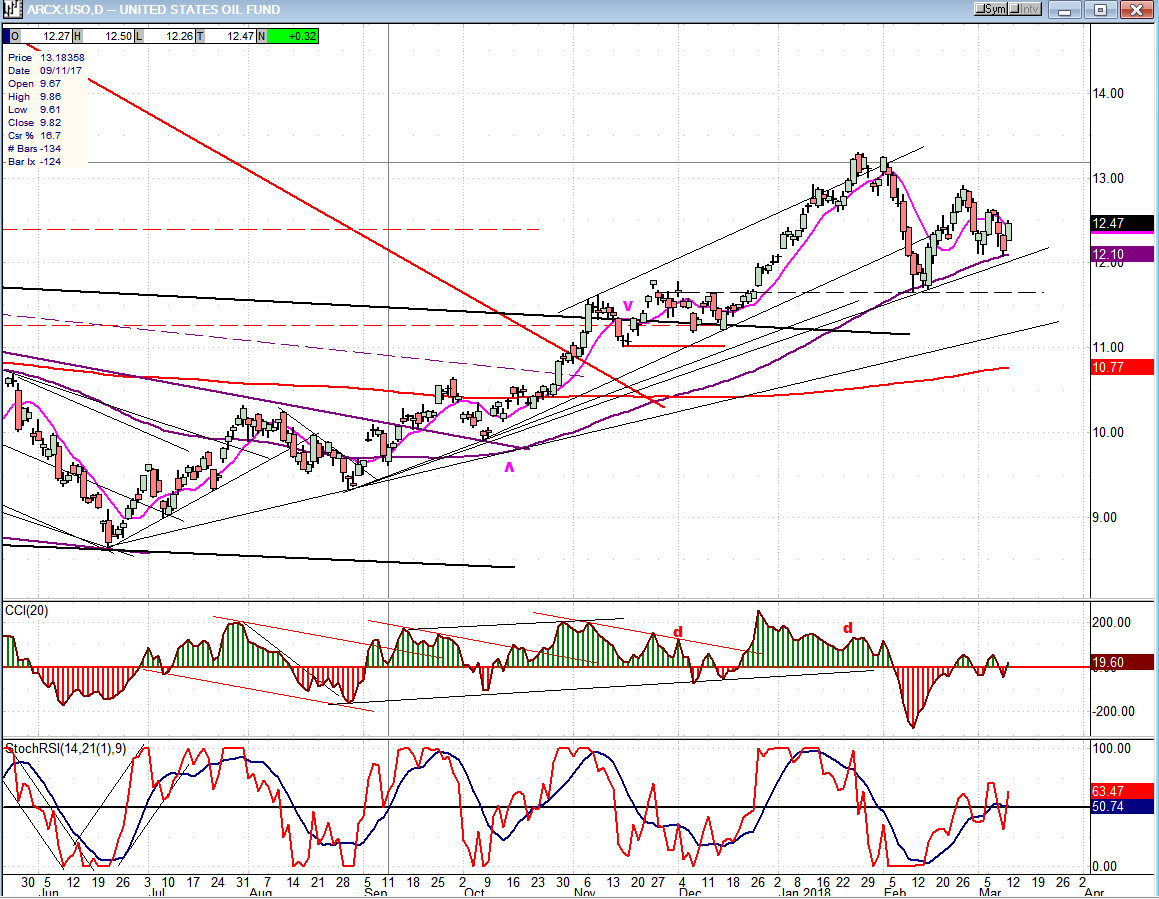1159x899 pixels.
Task: Click the magenta 'v' marker near November
Action: (x=628, y=305)
